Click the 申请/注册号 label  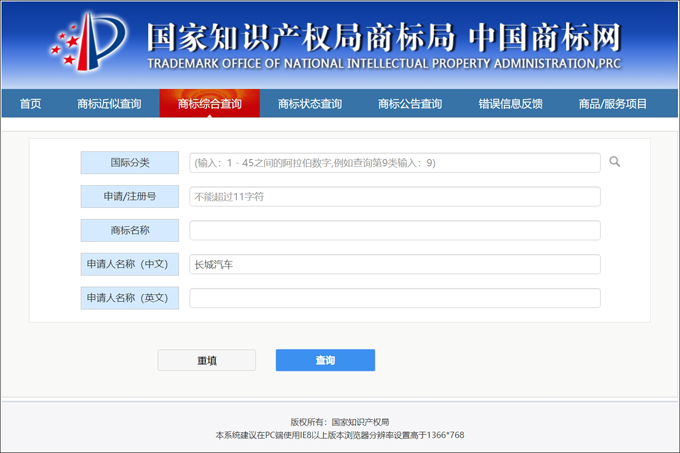pos(130,196)
